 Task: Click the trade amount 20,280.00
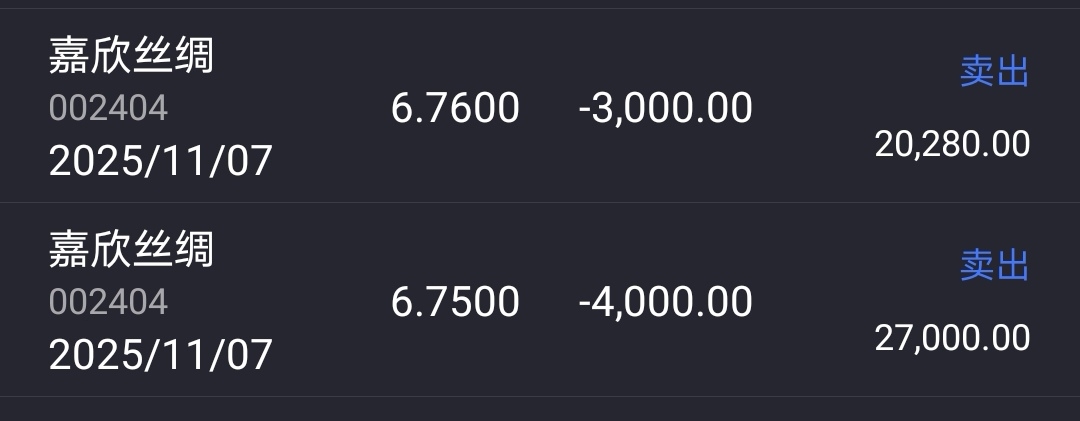(952, 144)
